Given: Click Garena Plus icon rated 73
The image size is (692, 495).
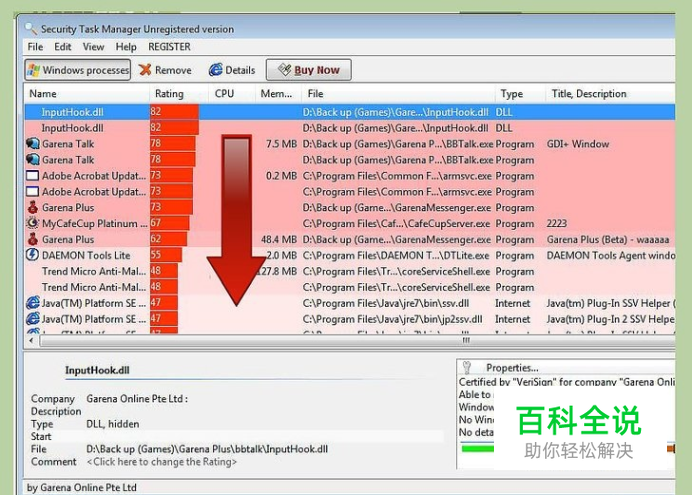Looking at the screenshot, I should pyautogui.click(x=33, y=207).
